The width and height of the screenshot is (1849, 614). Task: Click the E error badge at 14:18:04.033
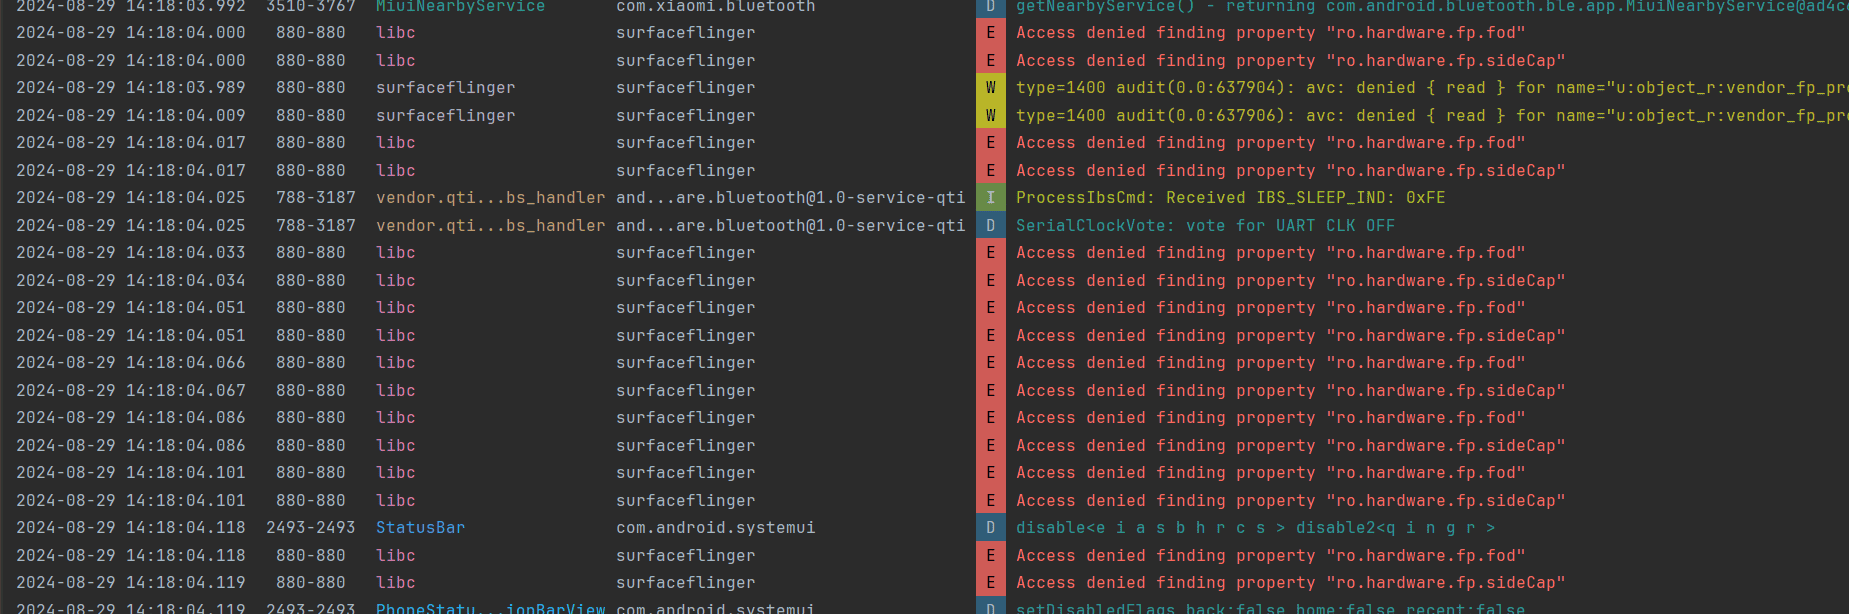click(990, 253)
